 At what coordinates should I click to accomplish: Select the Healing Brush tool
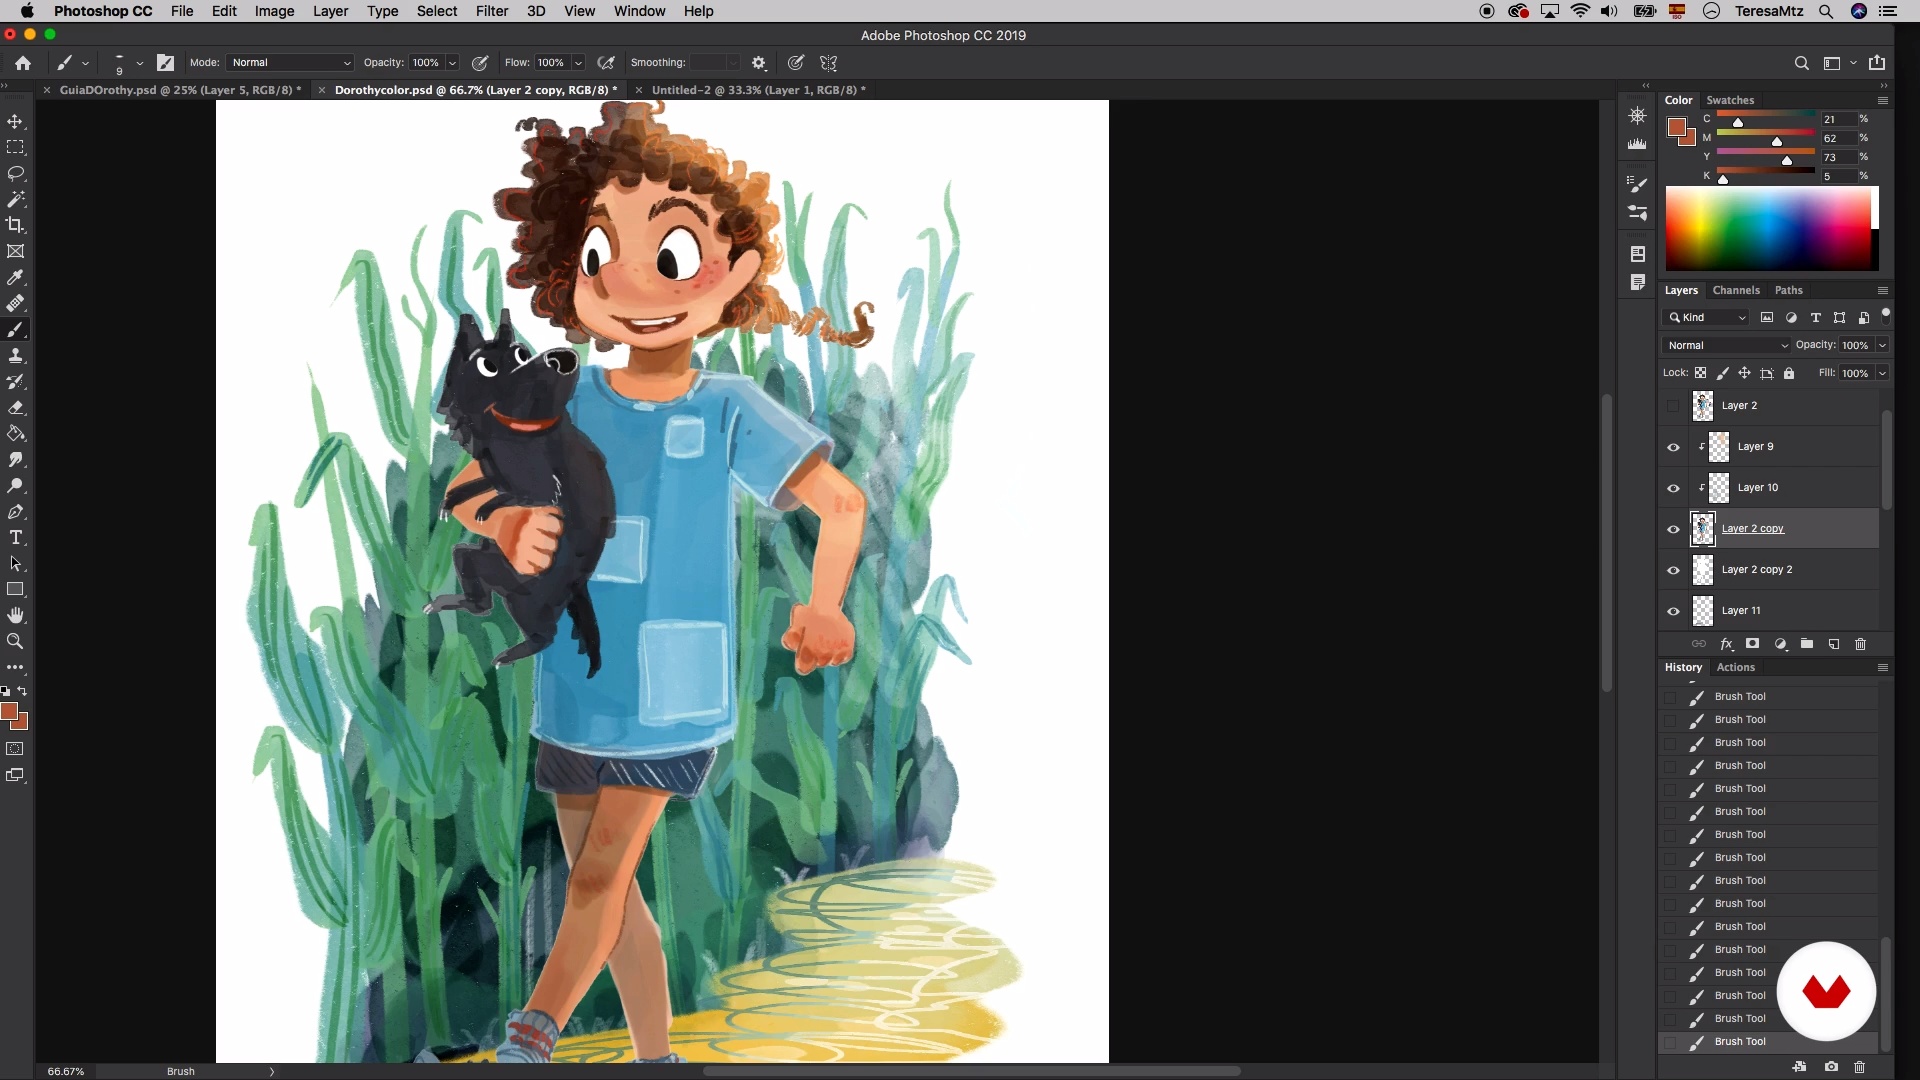[x=15, y=303]
